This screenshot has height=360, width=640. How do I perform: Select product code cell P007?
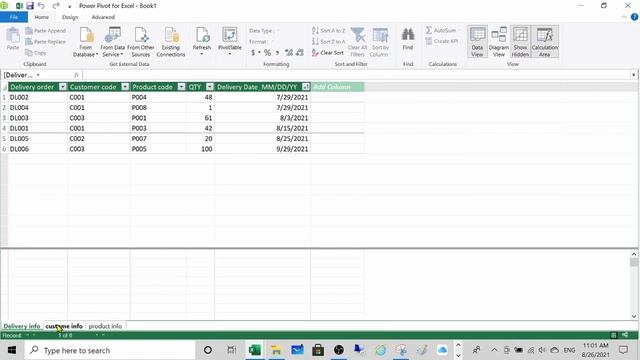point(158,139)
